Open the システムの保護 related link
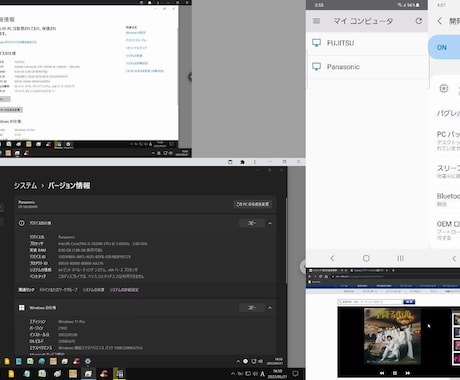This screenshot has height=380, width=460. [x=93, y=290]
